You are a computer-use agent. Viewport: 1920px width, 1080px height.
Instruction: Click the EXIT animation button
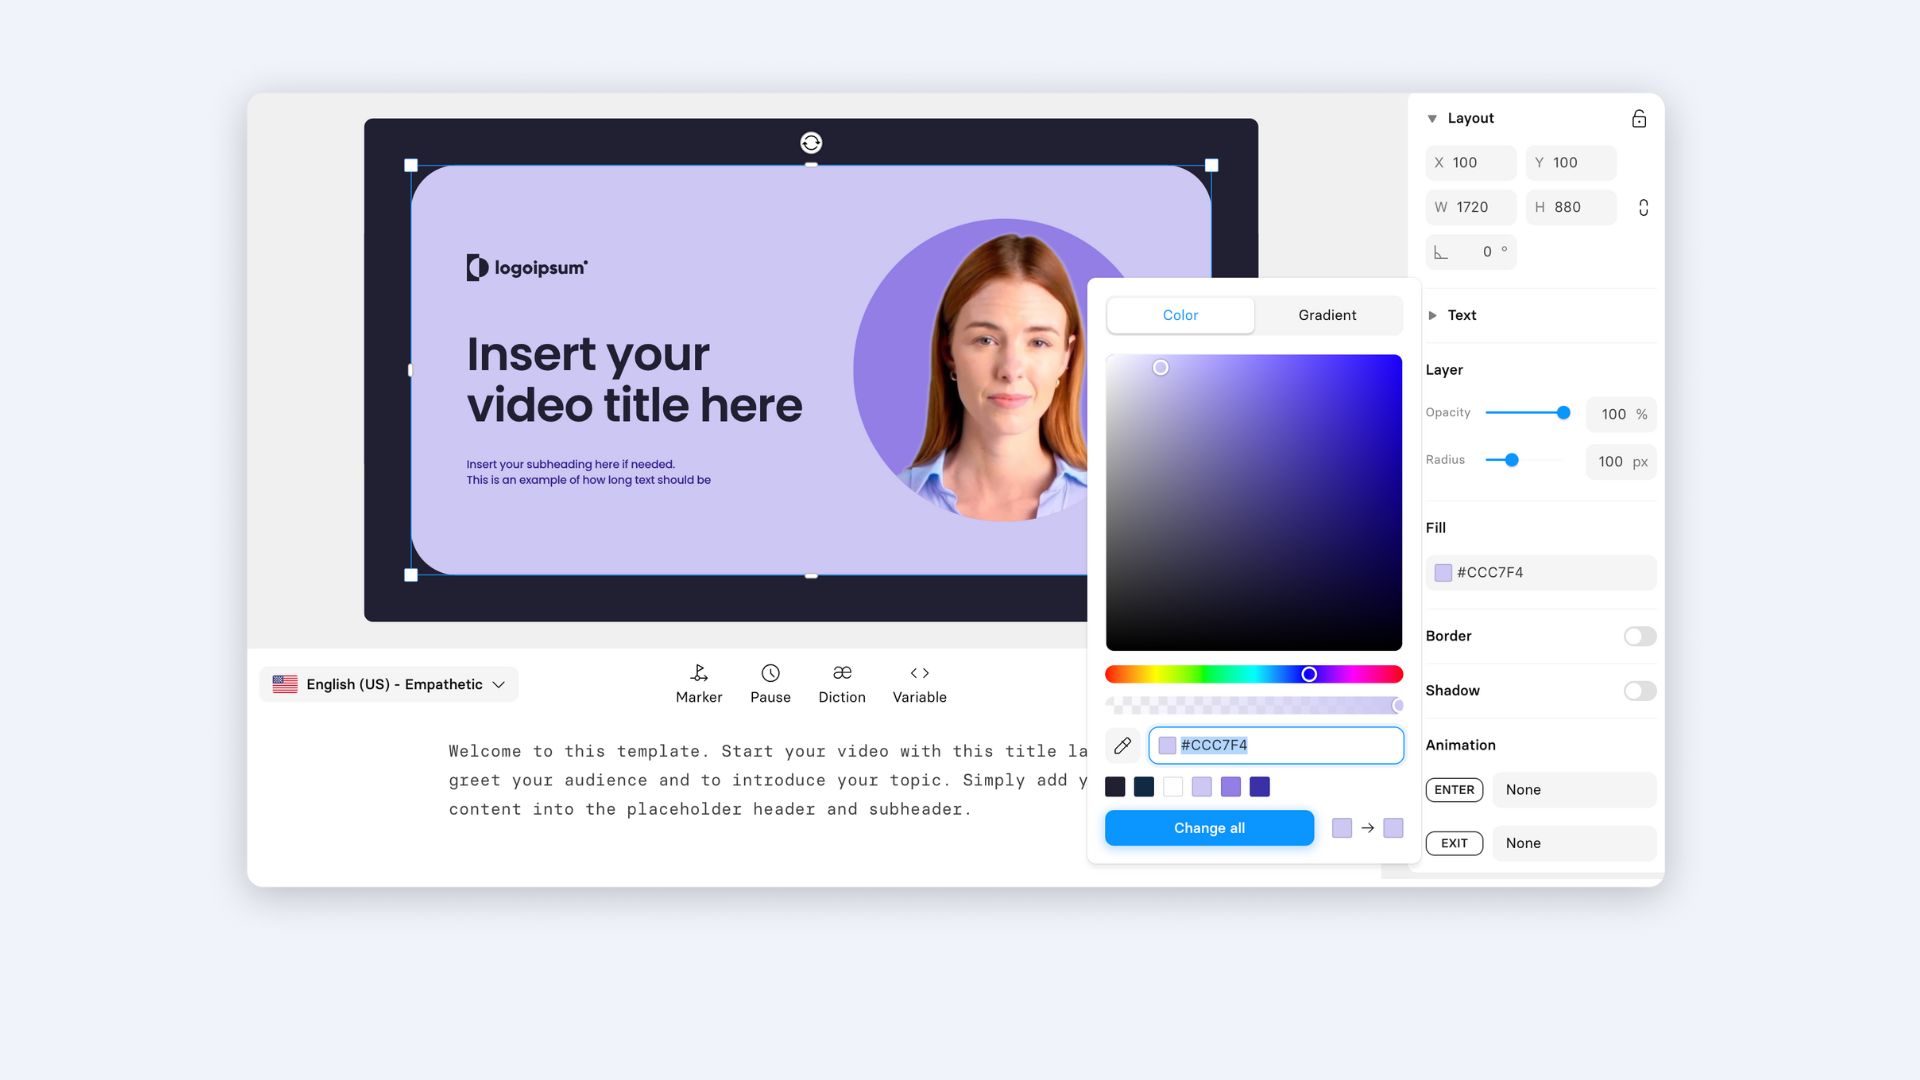click(1454, 844)
